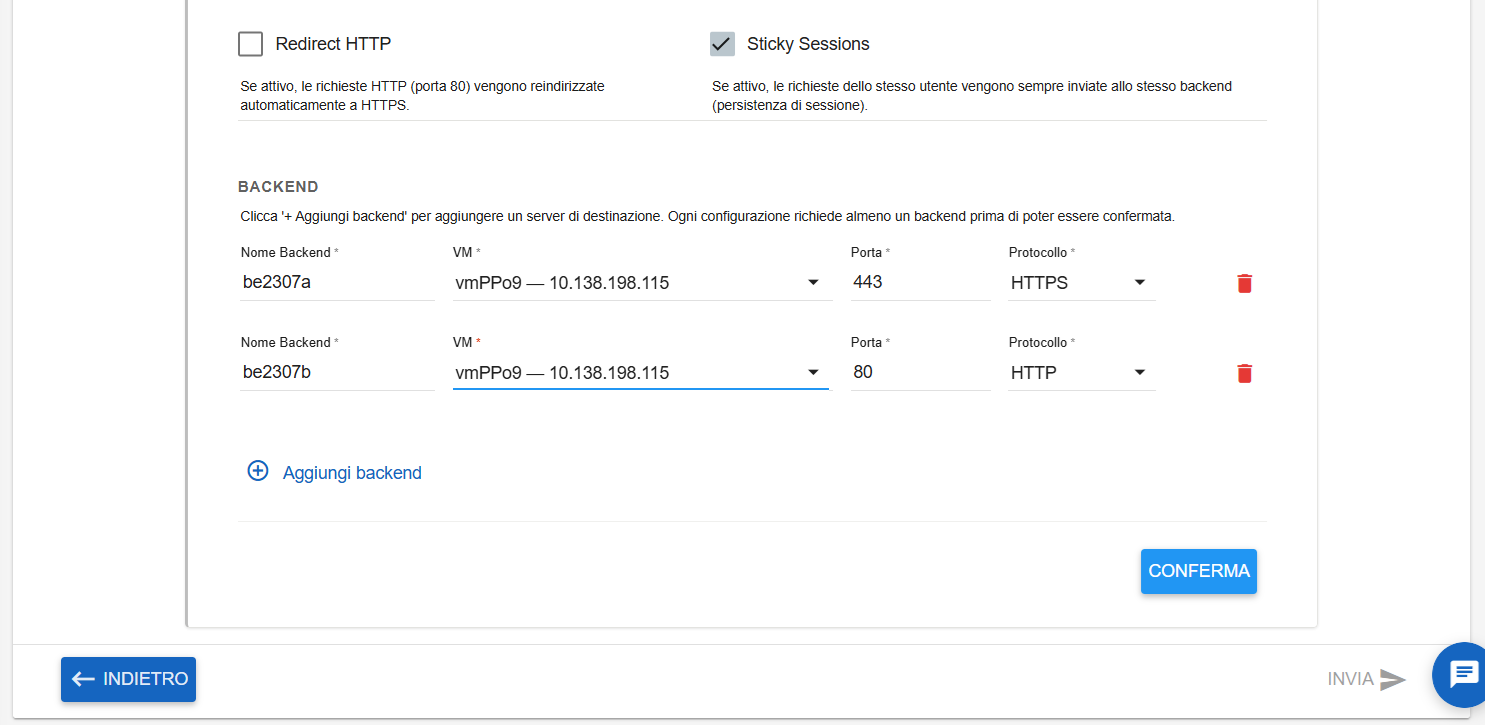
Task: Click the INVIA send button
Action: coord(1367,679)
